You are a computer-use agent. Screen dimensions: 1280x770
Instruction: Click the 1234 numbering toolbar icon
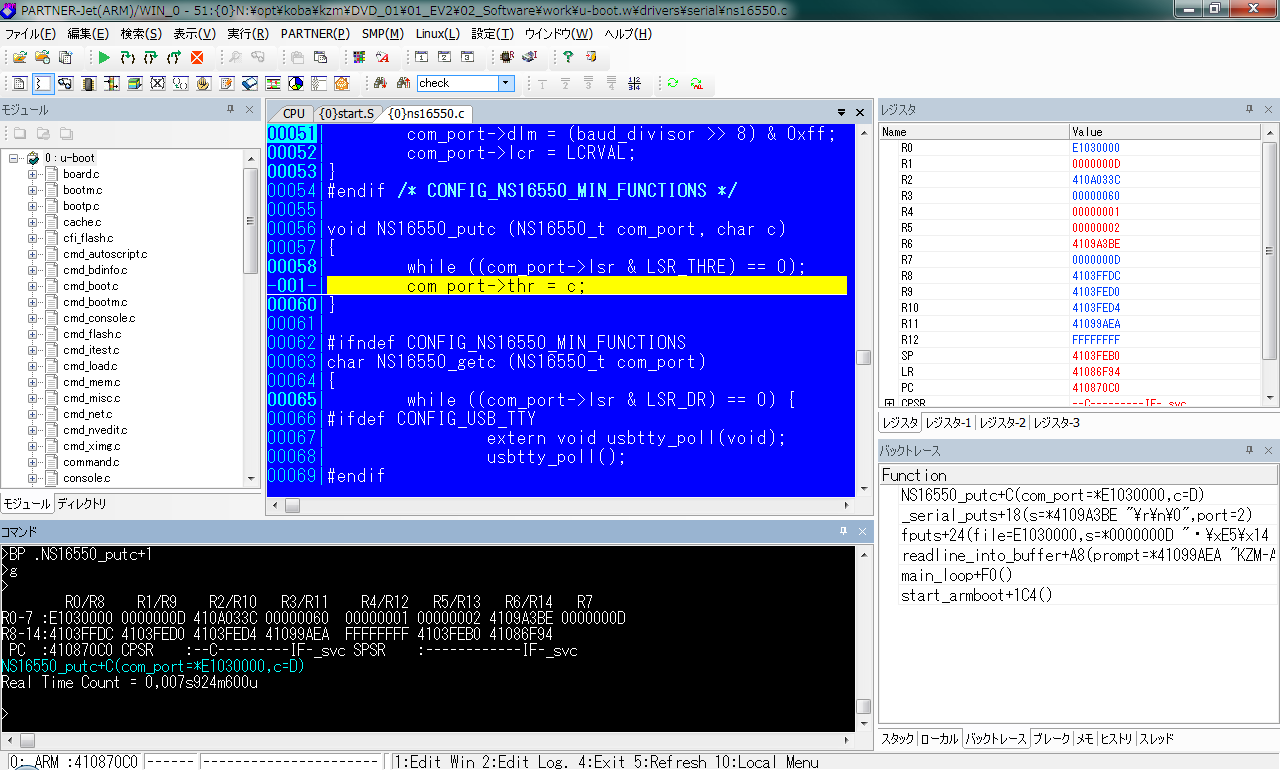(634, 84)
